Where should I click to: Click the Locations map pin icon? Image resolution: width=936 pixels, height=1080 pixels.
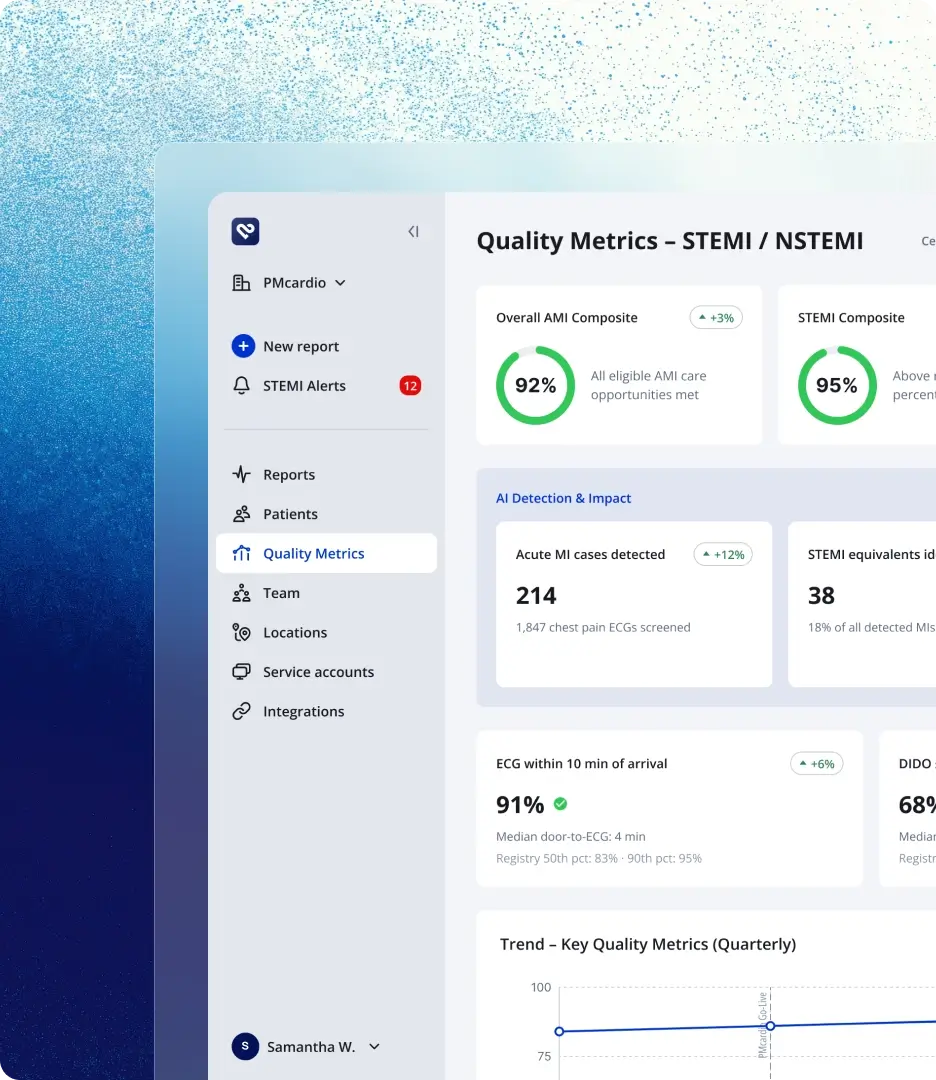(x=241, y=632)
